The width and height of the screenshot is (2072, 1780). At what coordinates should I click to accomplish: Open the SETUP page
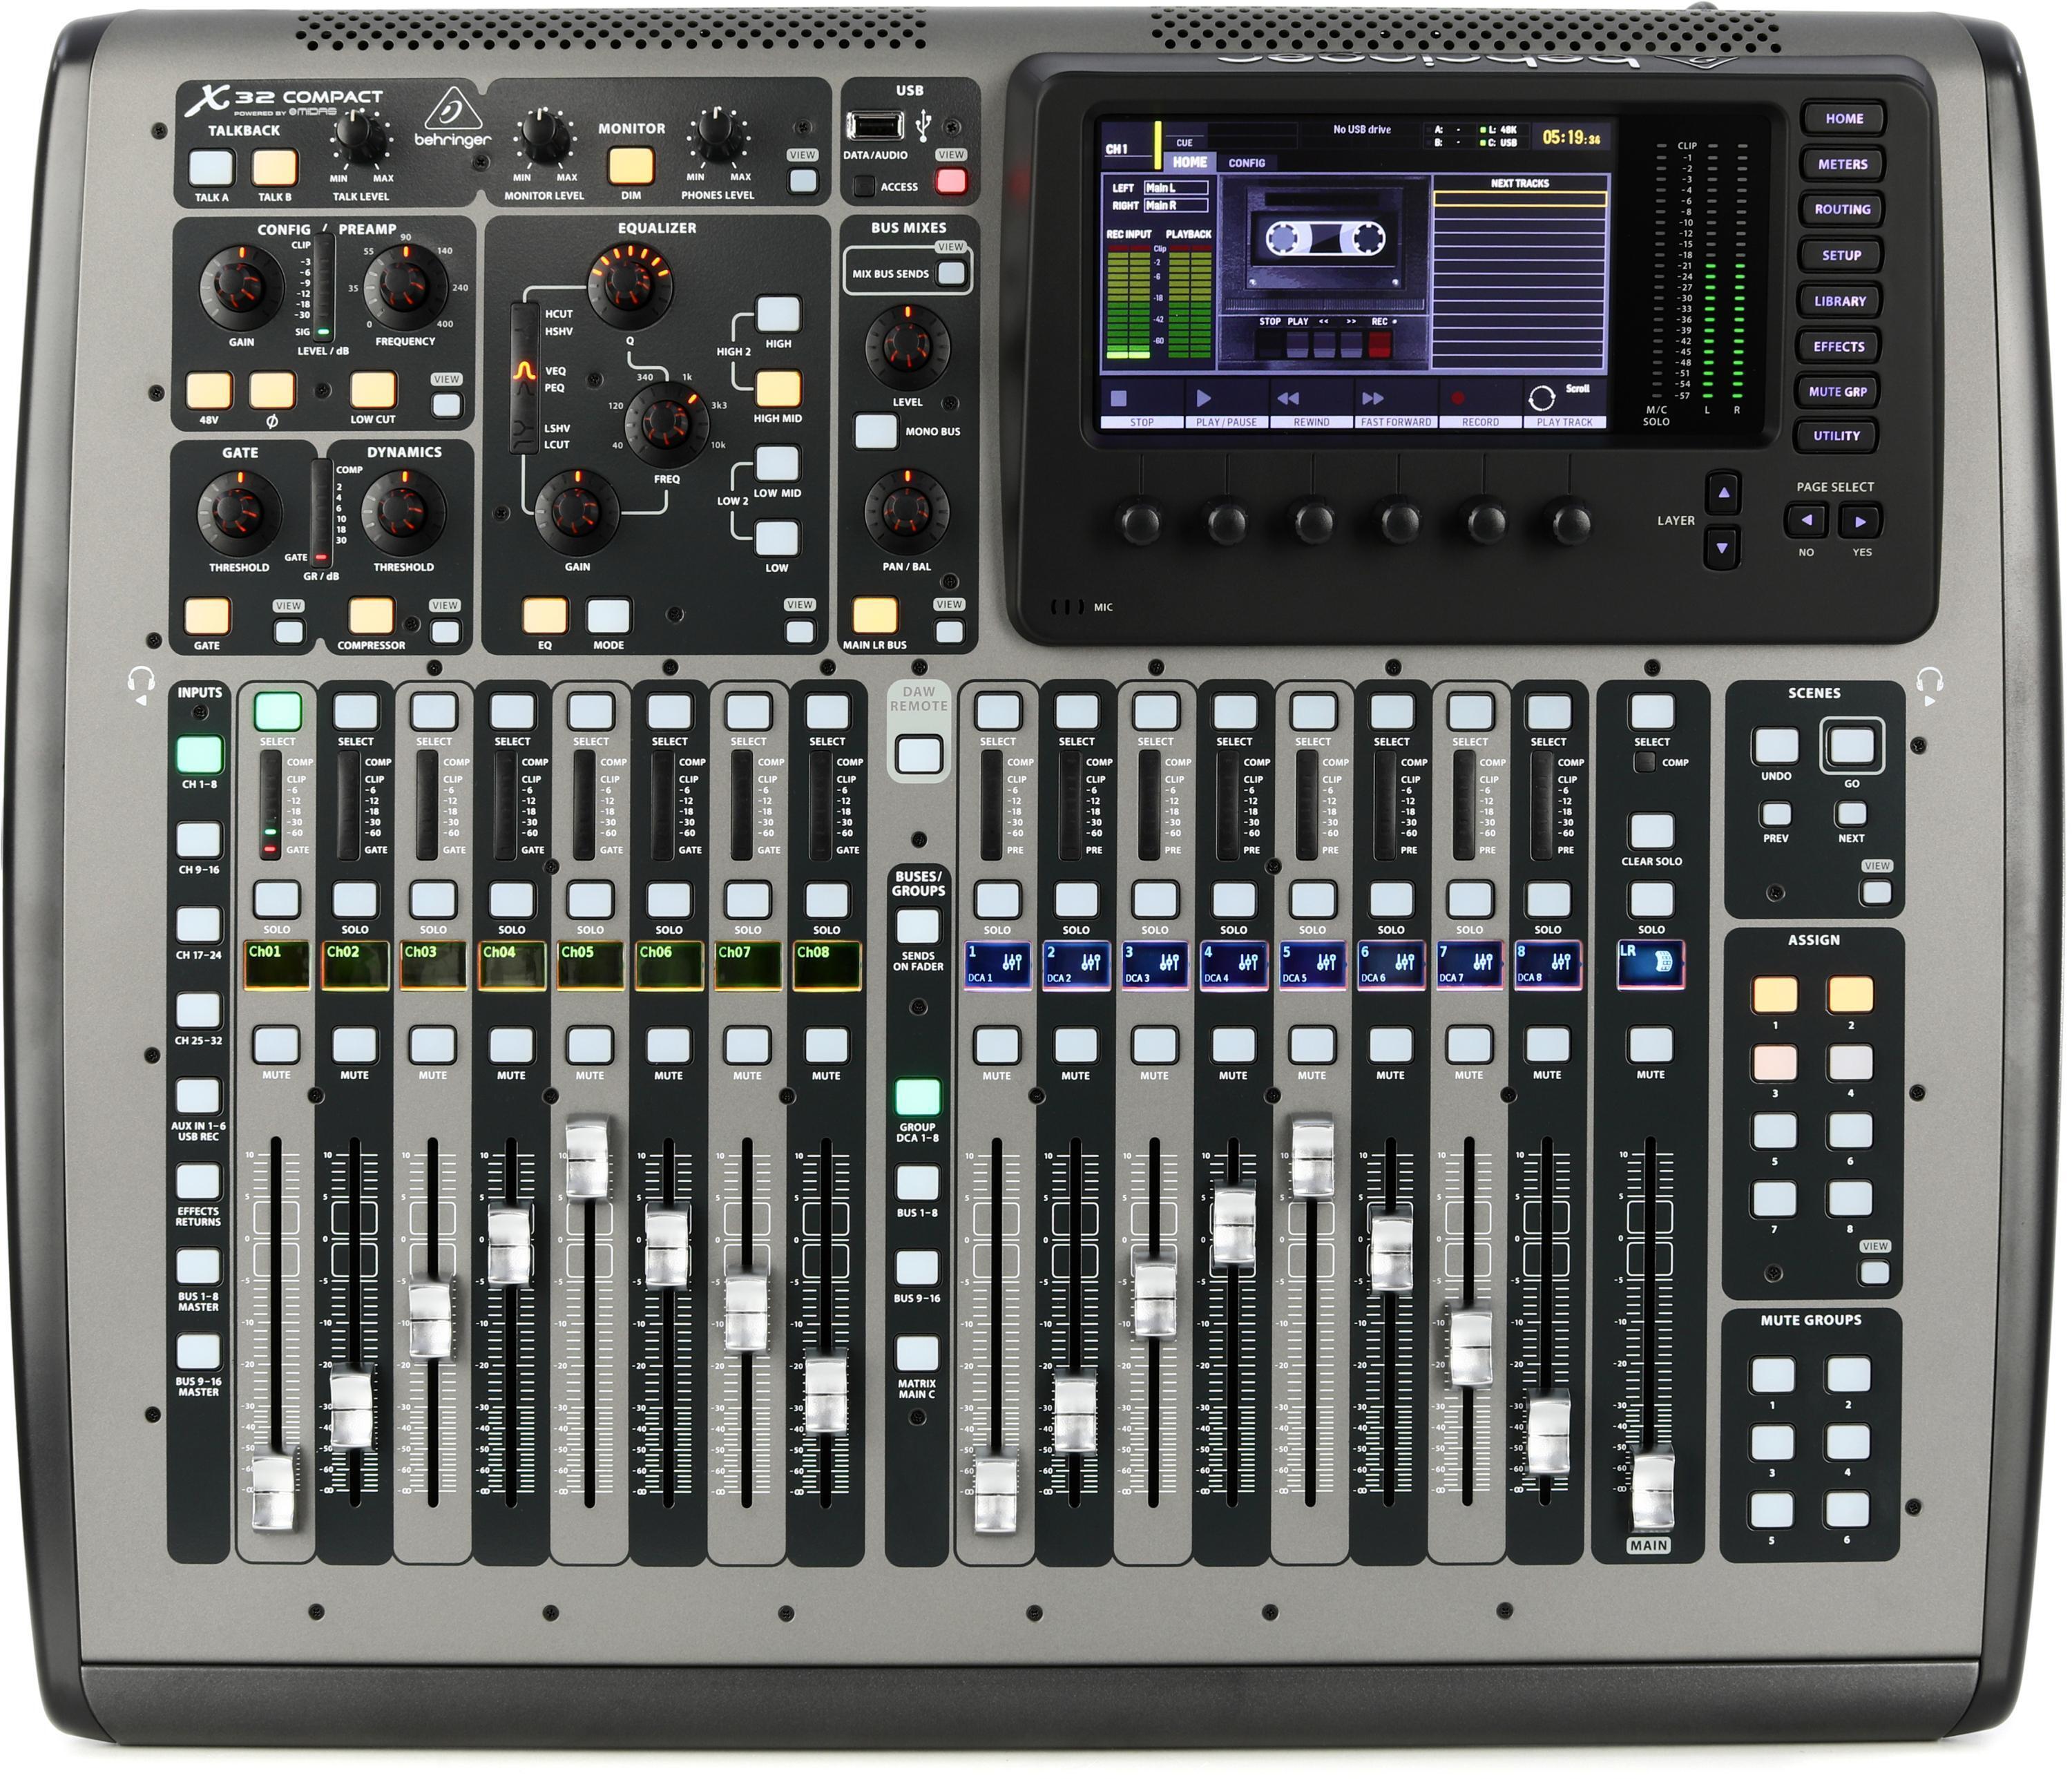pyautogui.click(x=1841, y=255)
